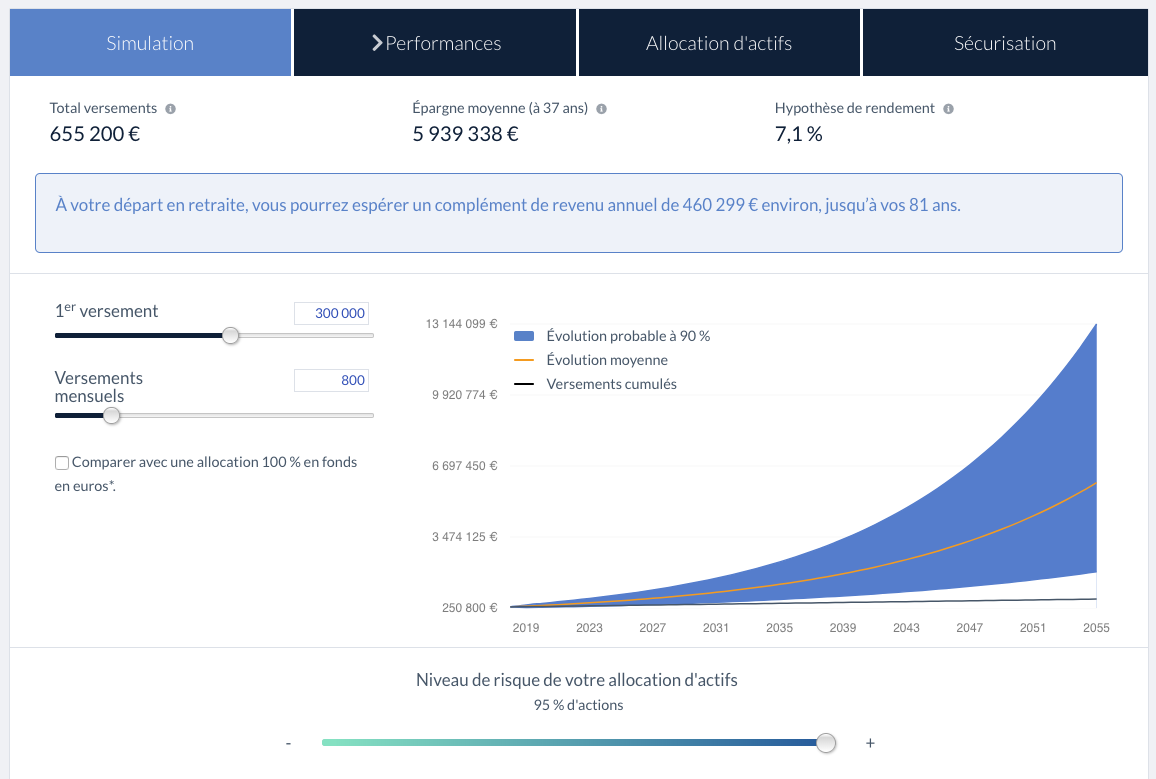1156x779 pixels.
Task: Click the plus sign of risk slider
Action: 870,743
